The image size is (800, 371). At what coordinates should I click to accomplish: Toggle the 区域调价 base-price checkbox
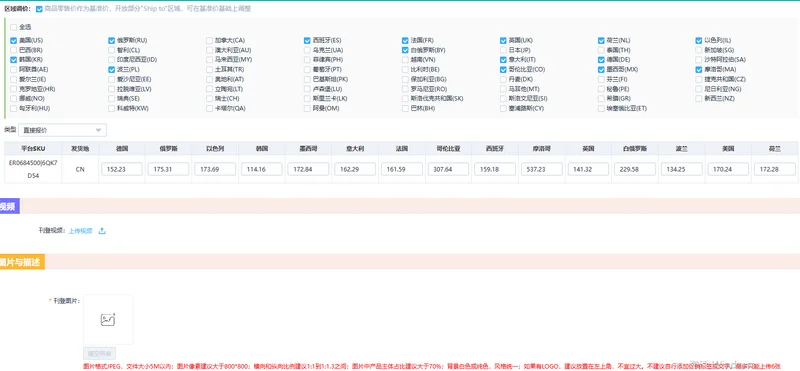tap(39, 9)
